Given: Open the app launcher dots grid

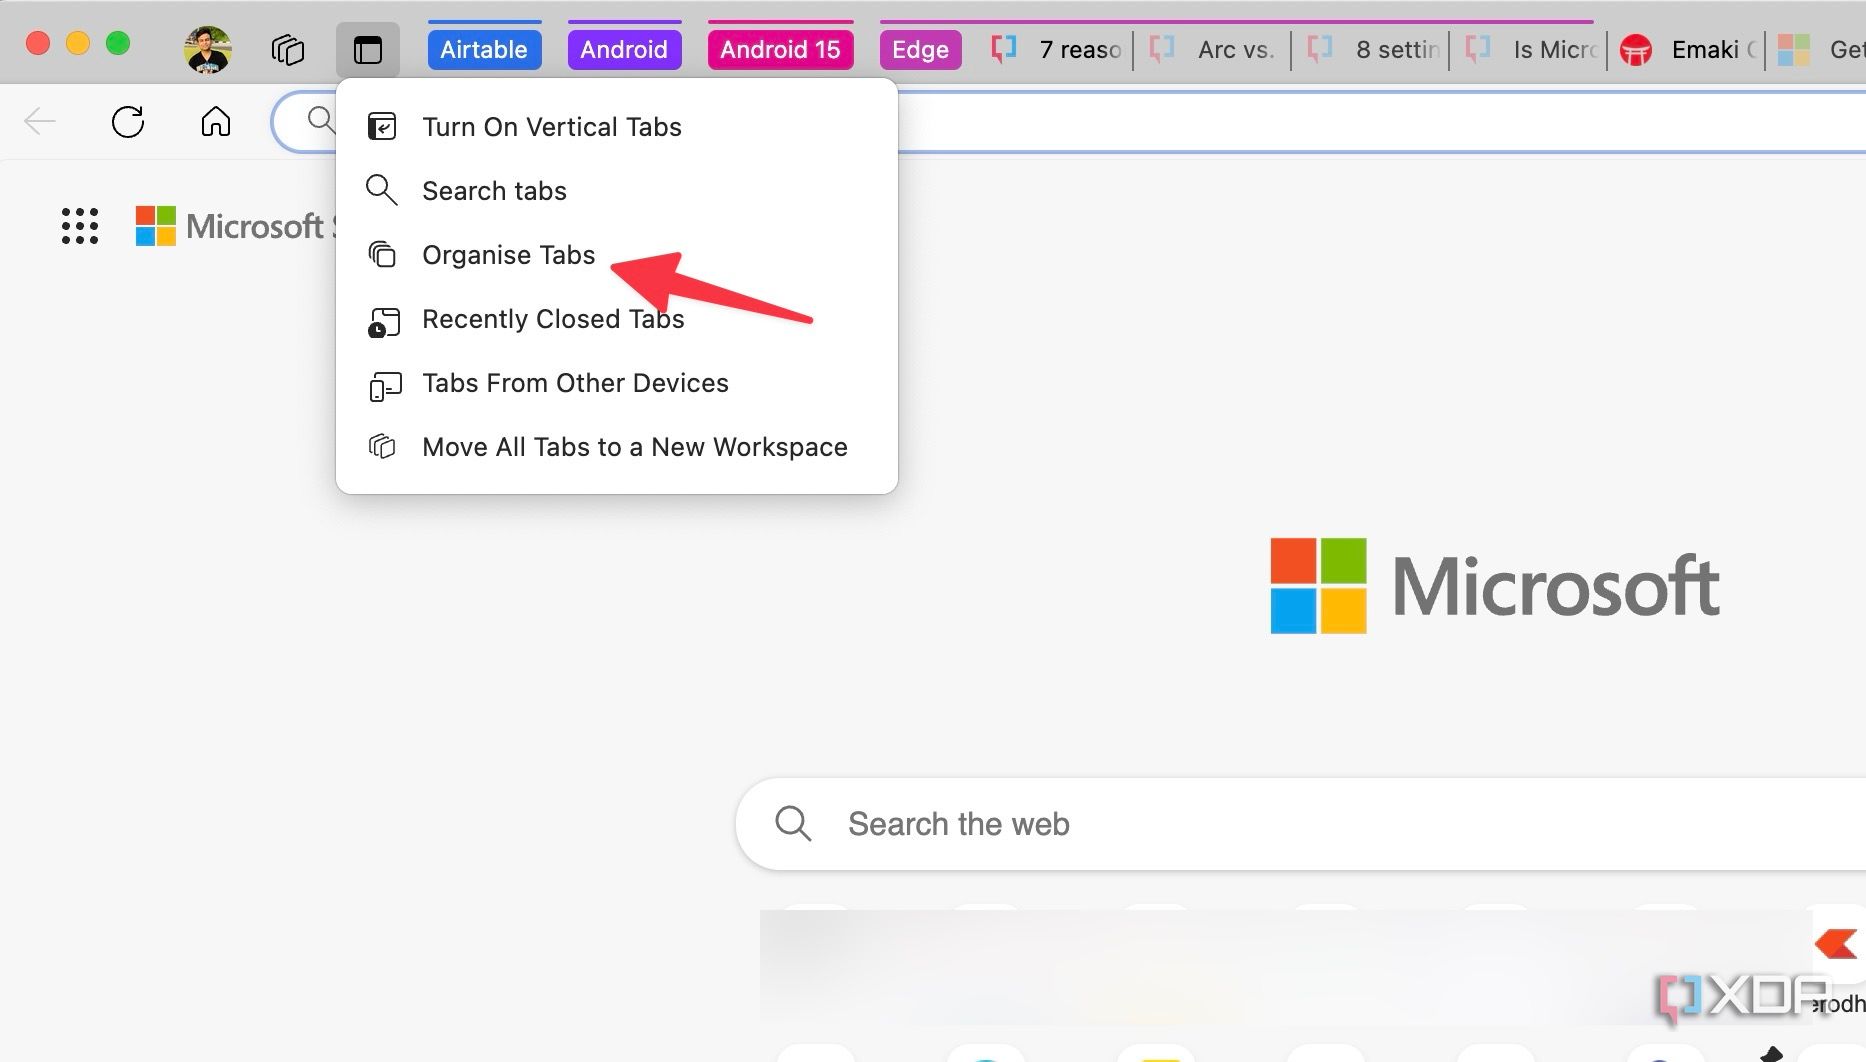Looking at the screenshot, I should (80, 226).
